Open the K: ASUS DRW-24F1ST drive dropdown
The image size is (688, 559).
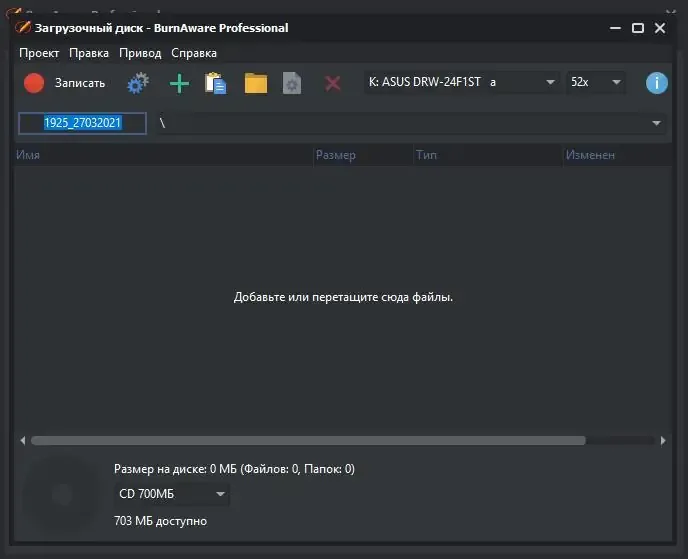pyautogui.click(x=461, y=82)
